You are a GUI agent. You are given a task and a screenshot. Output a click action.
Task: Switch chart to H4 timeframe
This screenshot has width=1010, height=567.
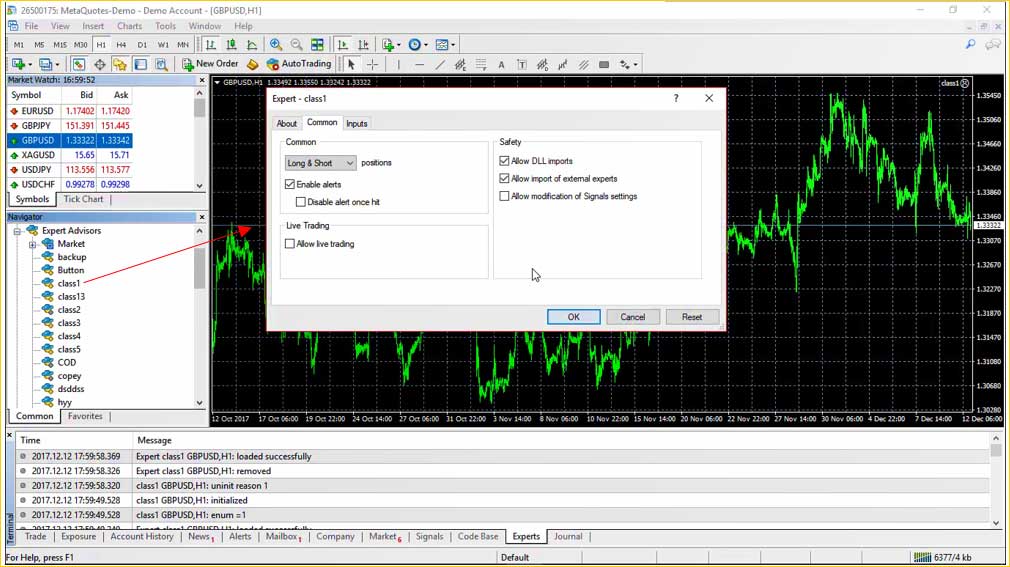click(121, 44)
